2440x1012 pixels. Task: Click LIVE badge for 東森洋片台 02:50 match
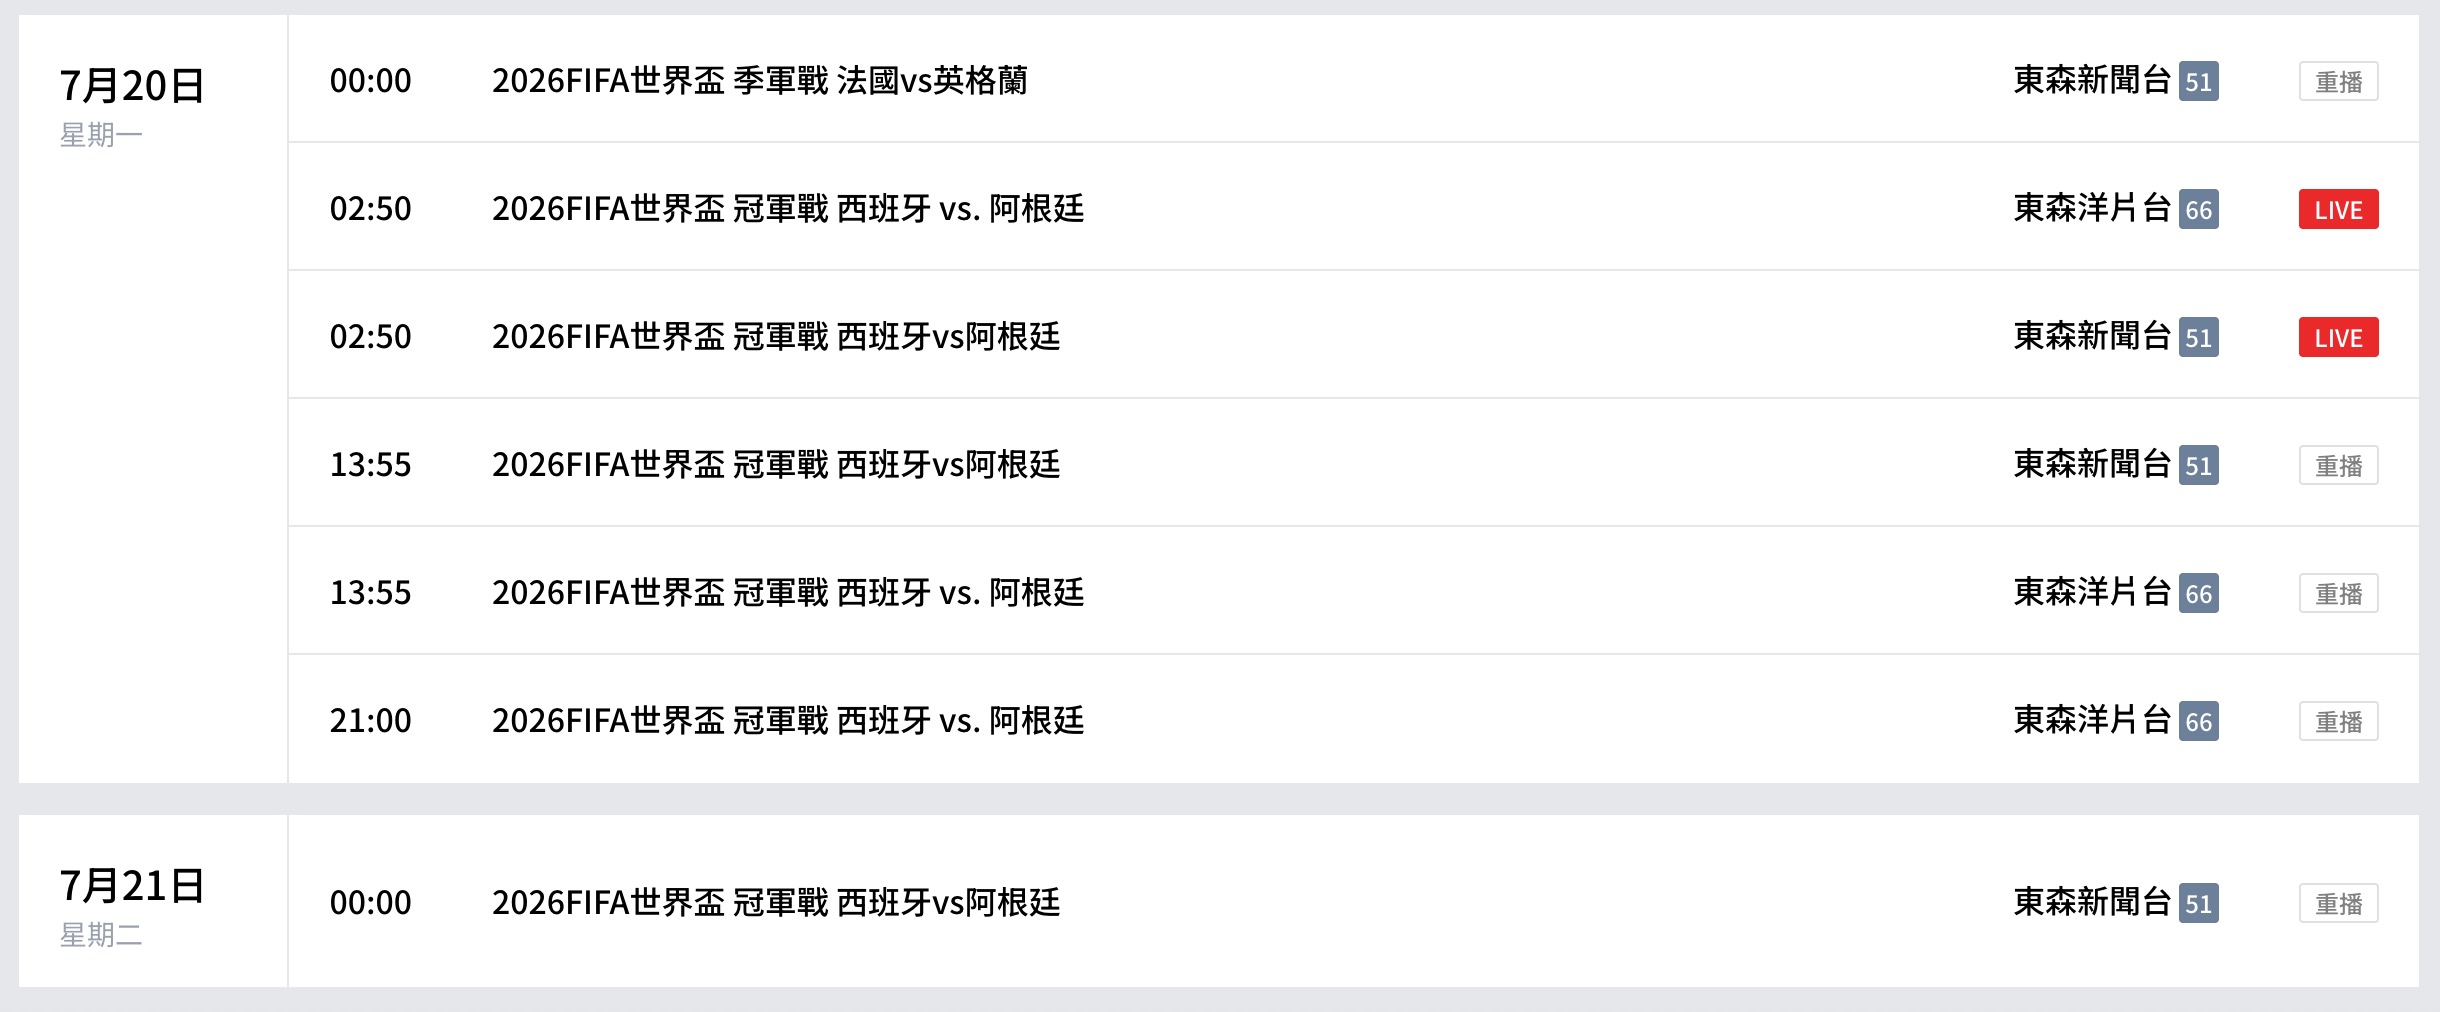tap(2338, 209)
